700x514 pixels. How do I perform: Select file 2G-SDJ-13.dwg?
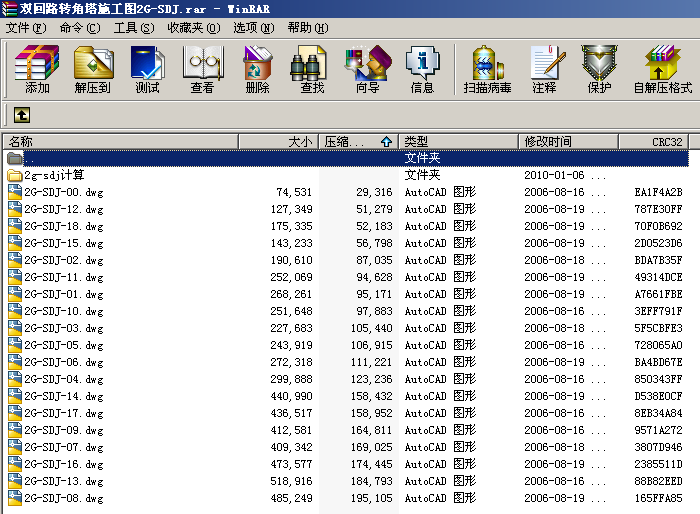[64, 481]
